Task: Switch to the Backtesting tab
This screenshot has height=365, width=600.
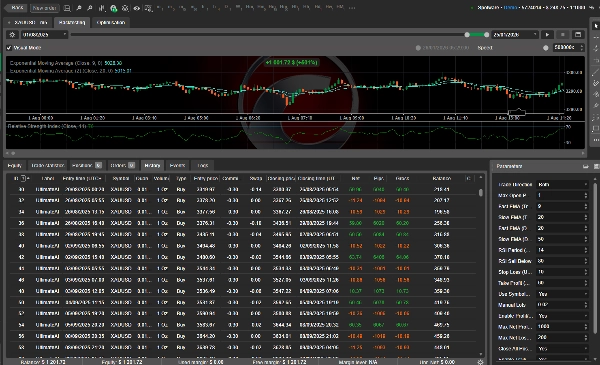Action: pyautogui.click(x=72, y=23)
